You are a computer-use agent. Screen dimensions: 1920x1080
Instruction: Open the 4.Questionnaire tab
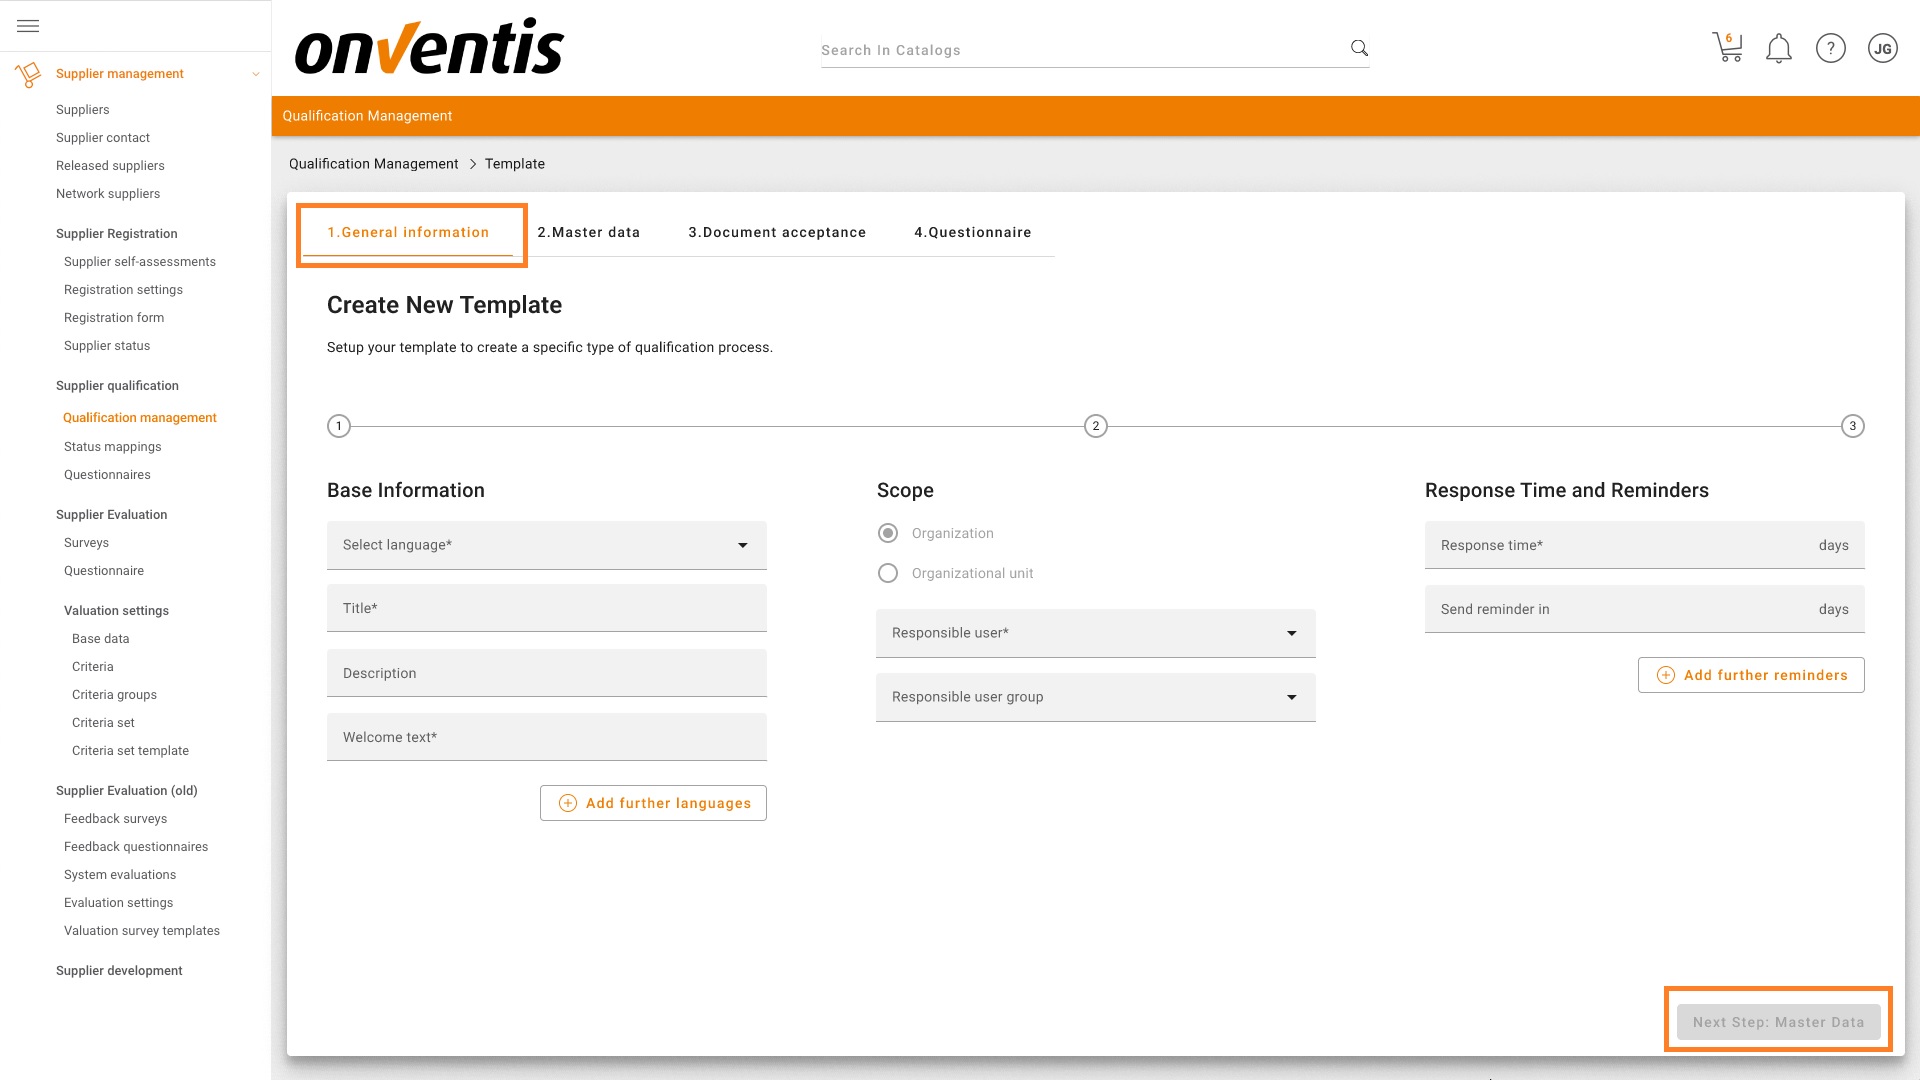pyautogui.click(x=972, y=232)
